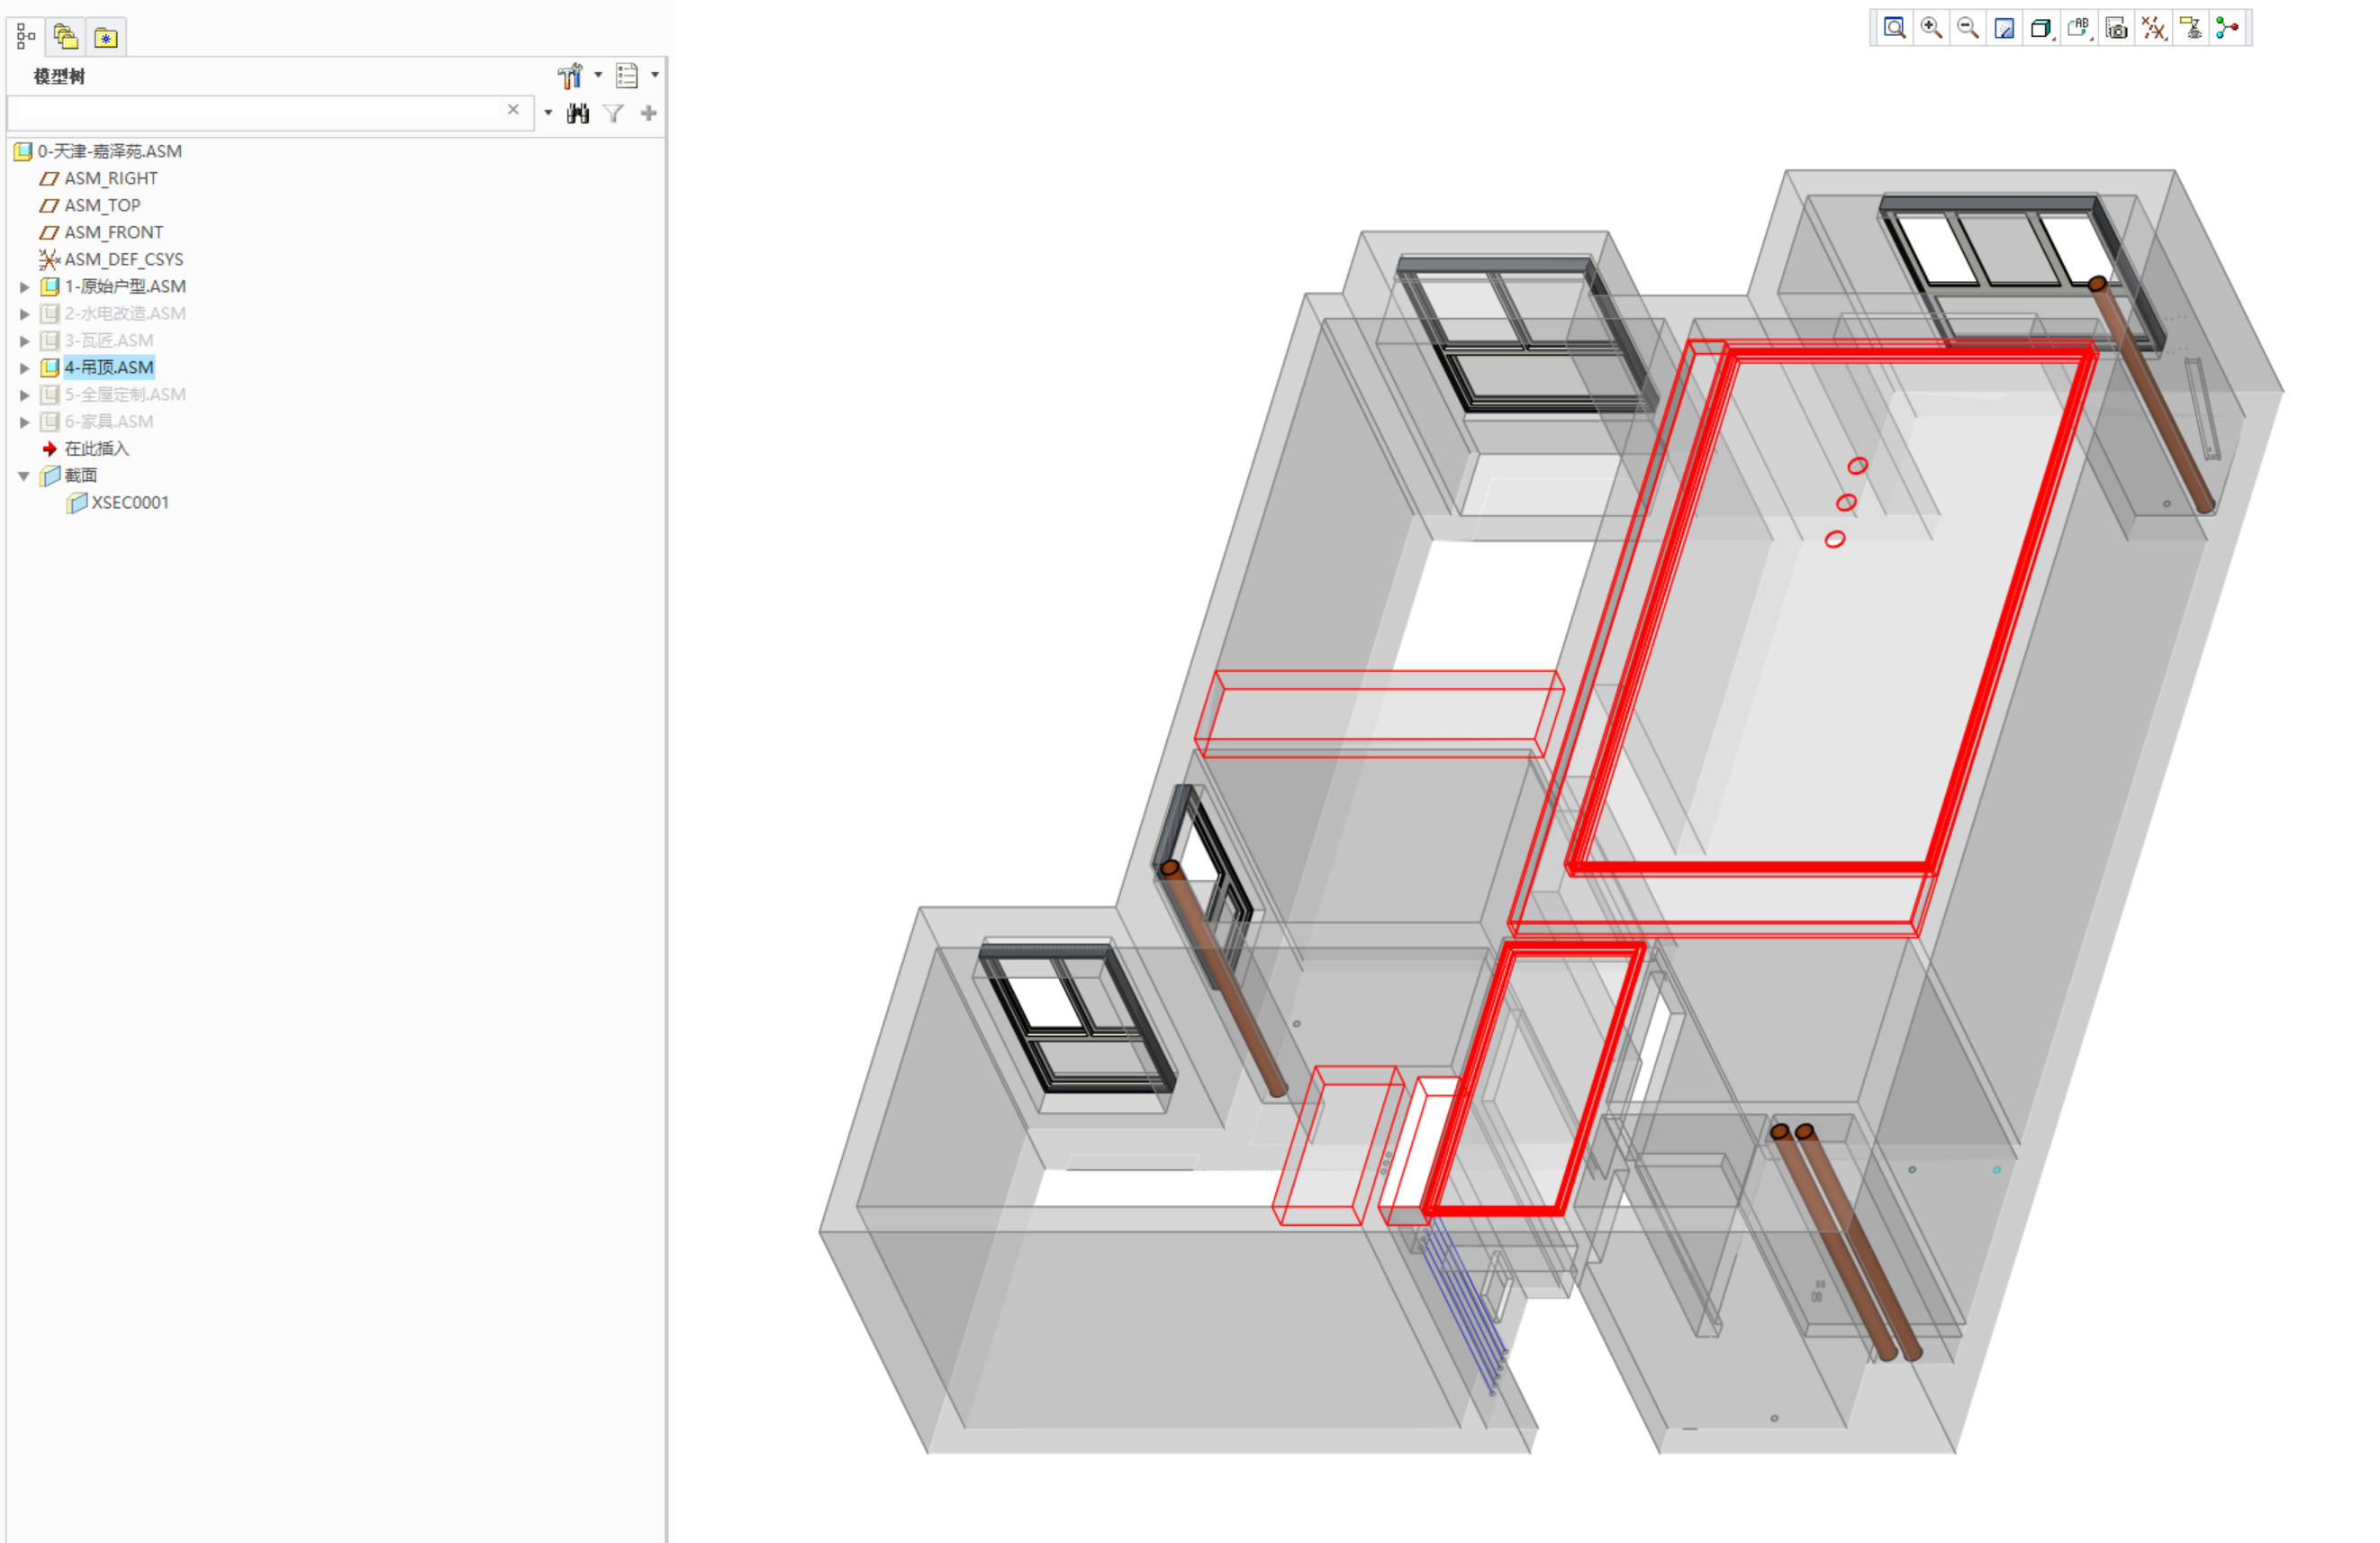Click the 截面 folder icon
Image resolution: width=2380 pixels, height=1543 pixels.
[50, 475]
